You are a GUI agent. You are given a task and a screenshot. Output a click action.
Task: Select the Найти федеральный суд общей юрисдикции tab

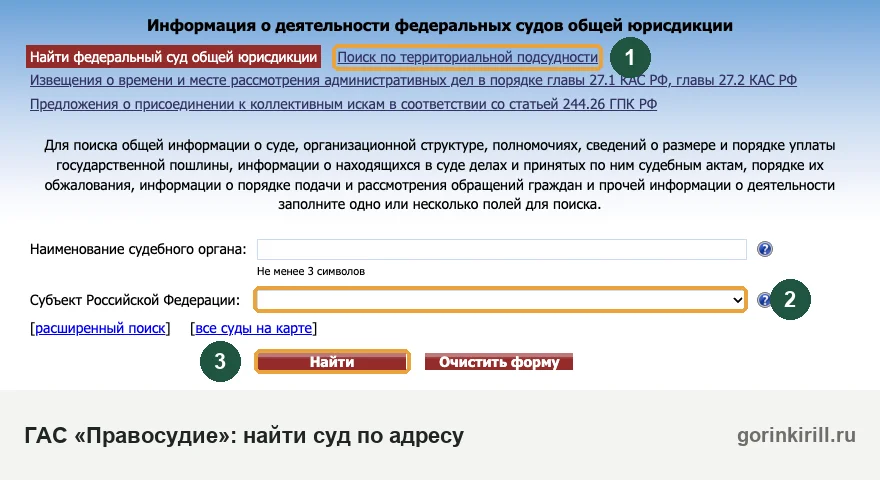pyautogui.click(x=173, y=57)
